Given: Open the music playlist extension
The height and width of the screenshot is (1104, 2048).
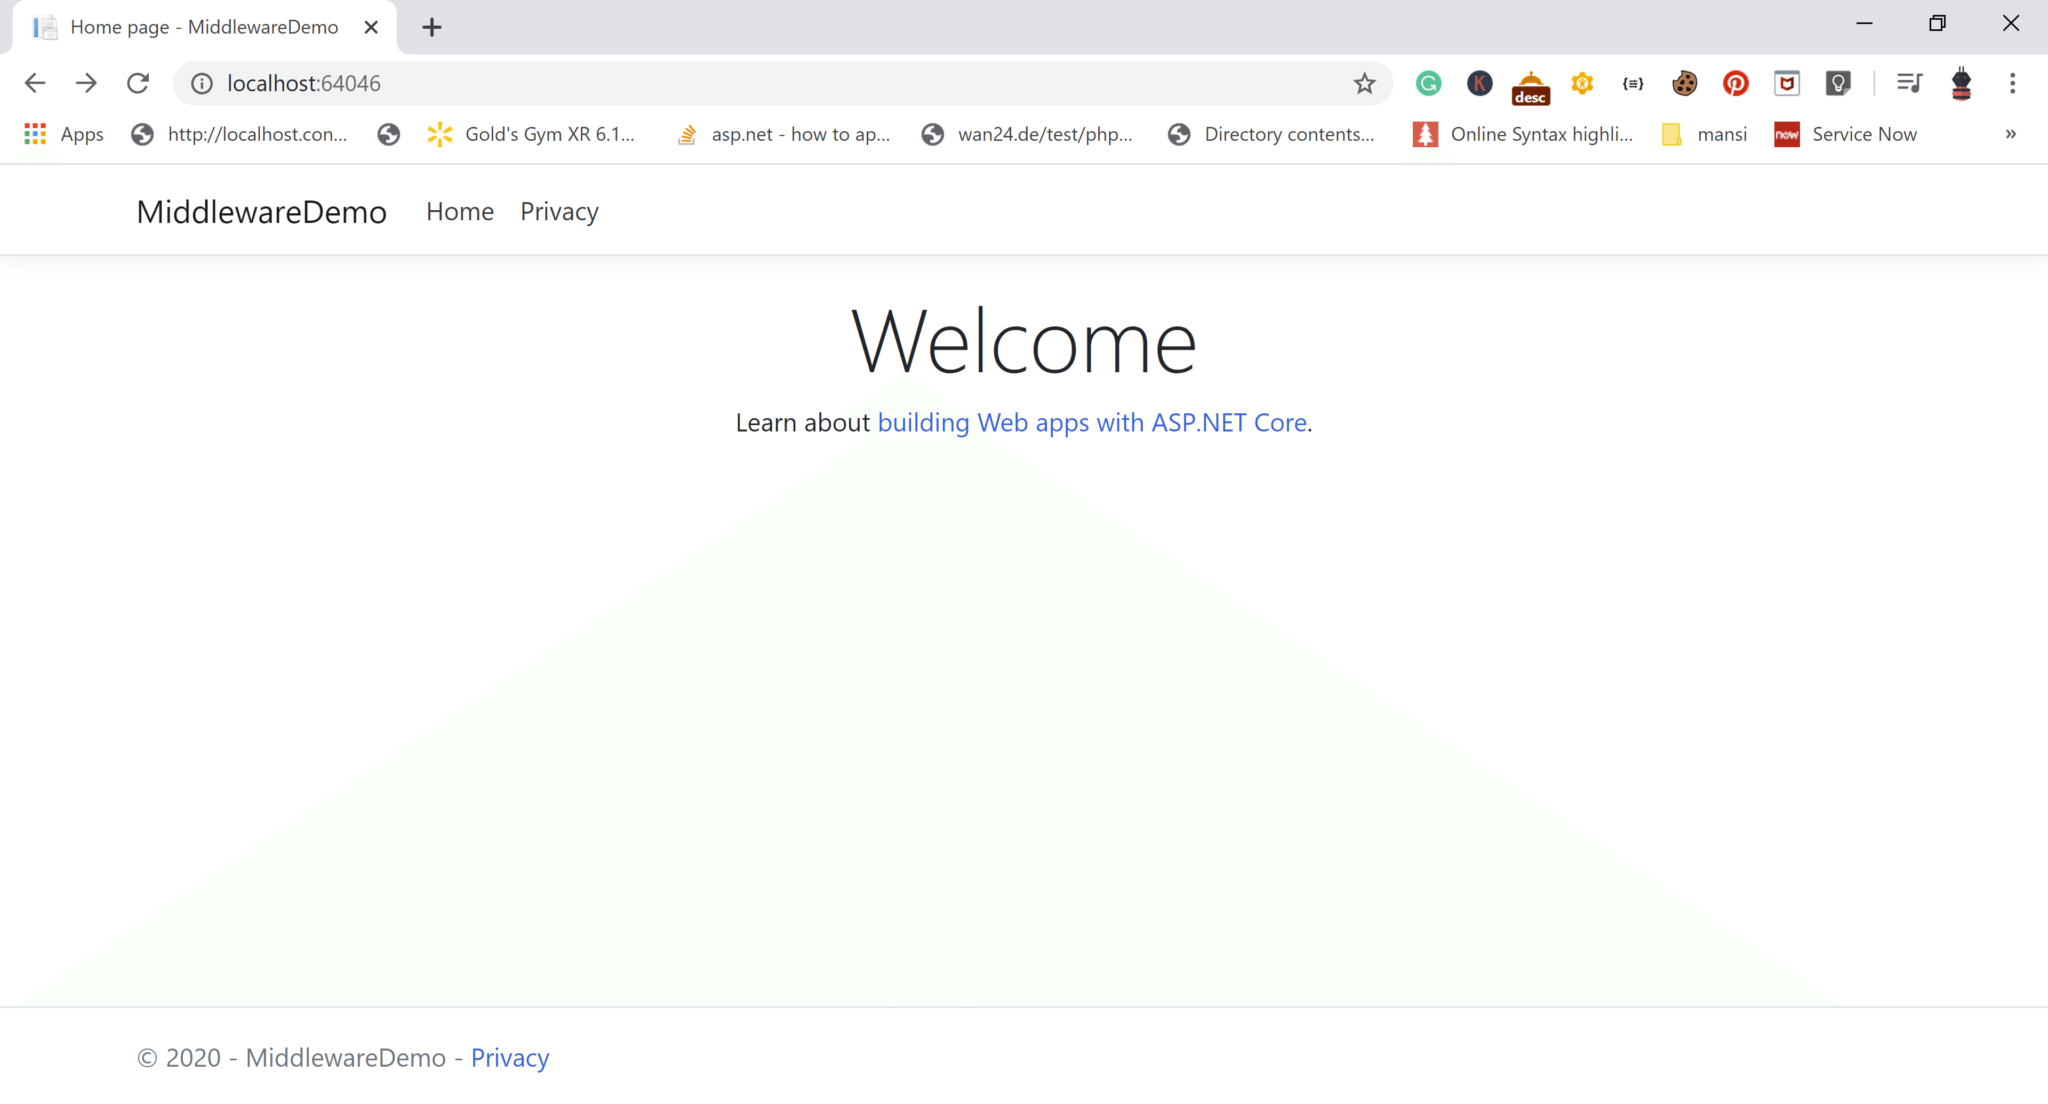Looking at the screenshot, I should (1908, 83).
